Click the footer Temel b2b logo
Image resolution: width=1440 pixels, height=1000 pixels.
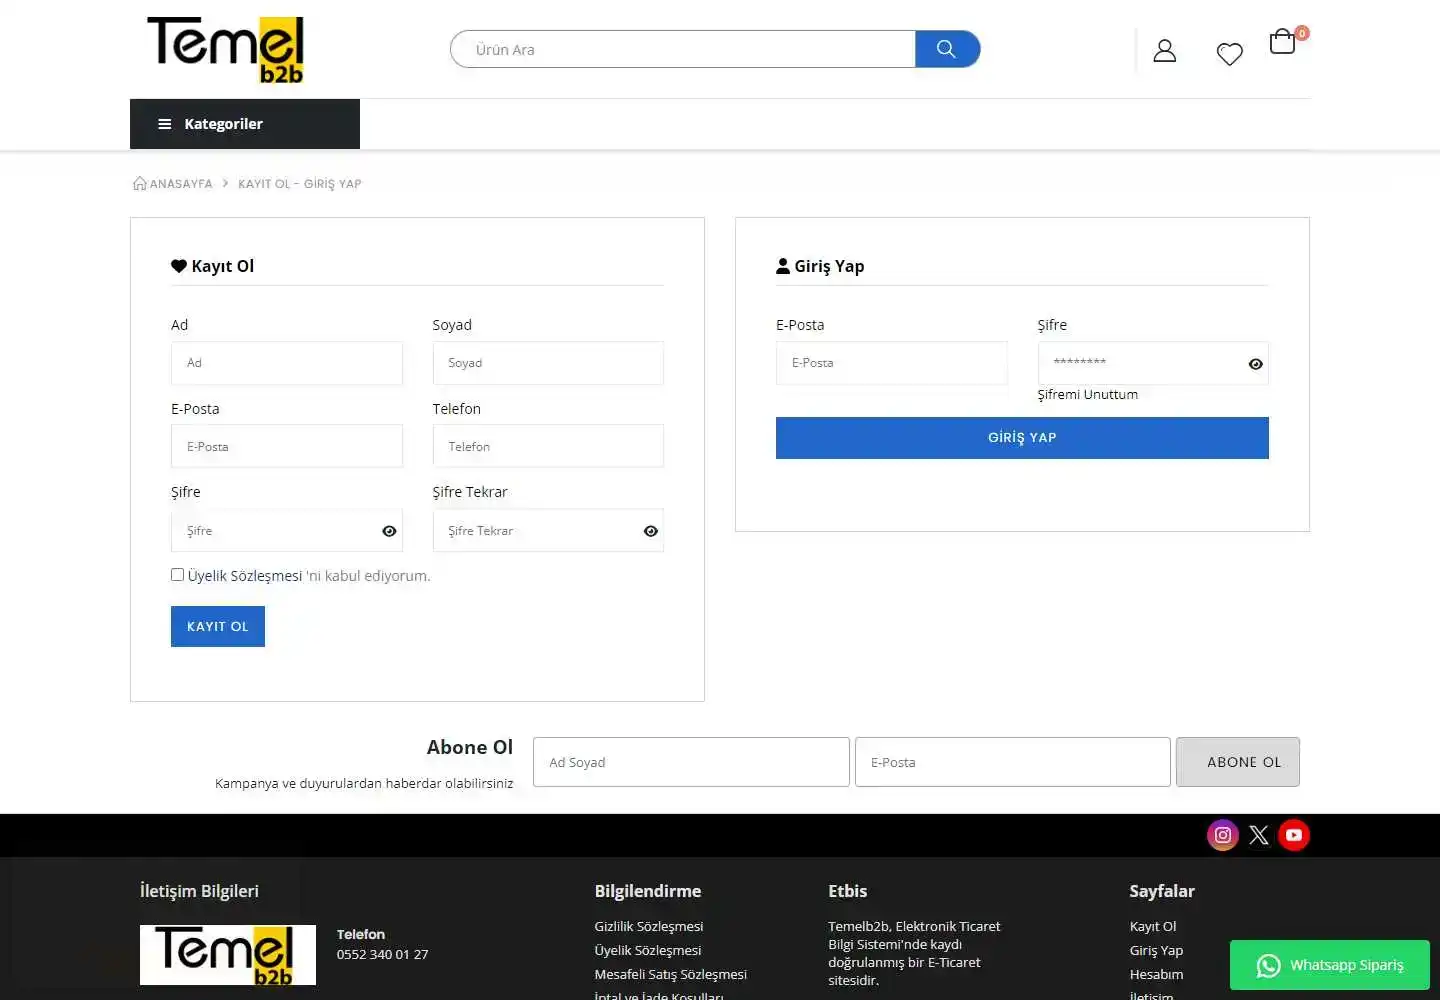(228, 955)
